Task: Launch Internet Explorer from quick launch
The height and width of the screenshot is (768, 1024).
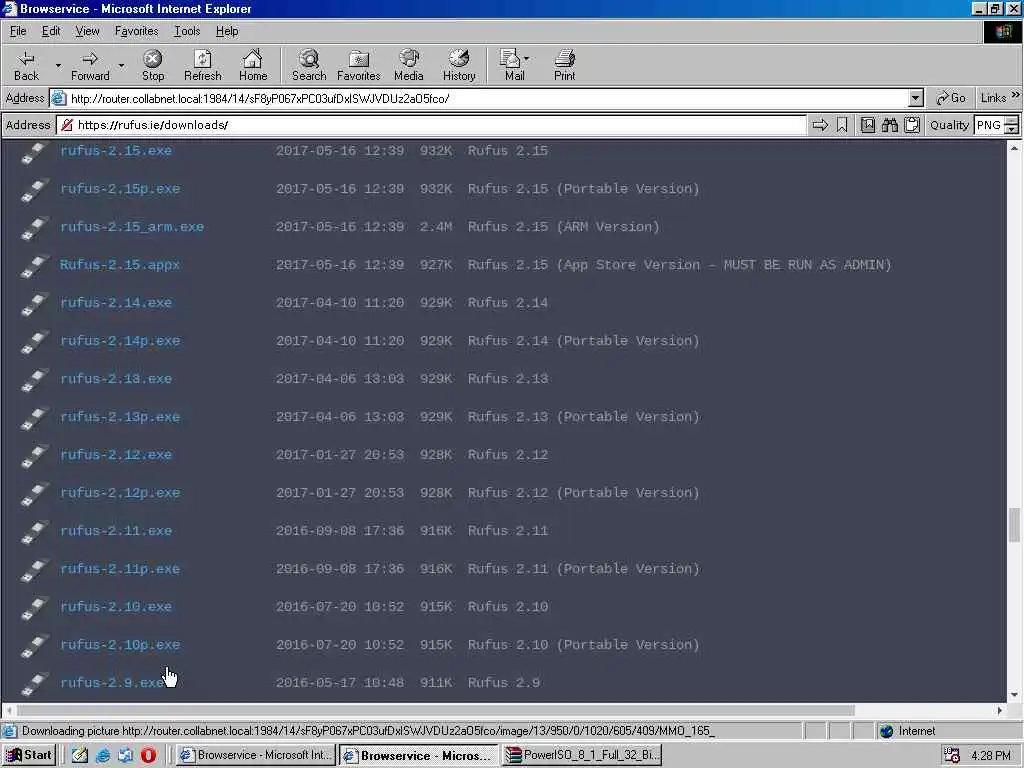Action: point(103,755)
